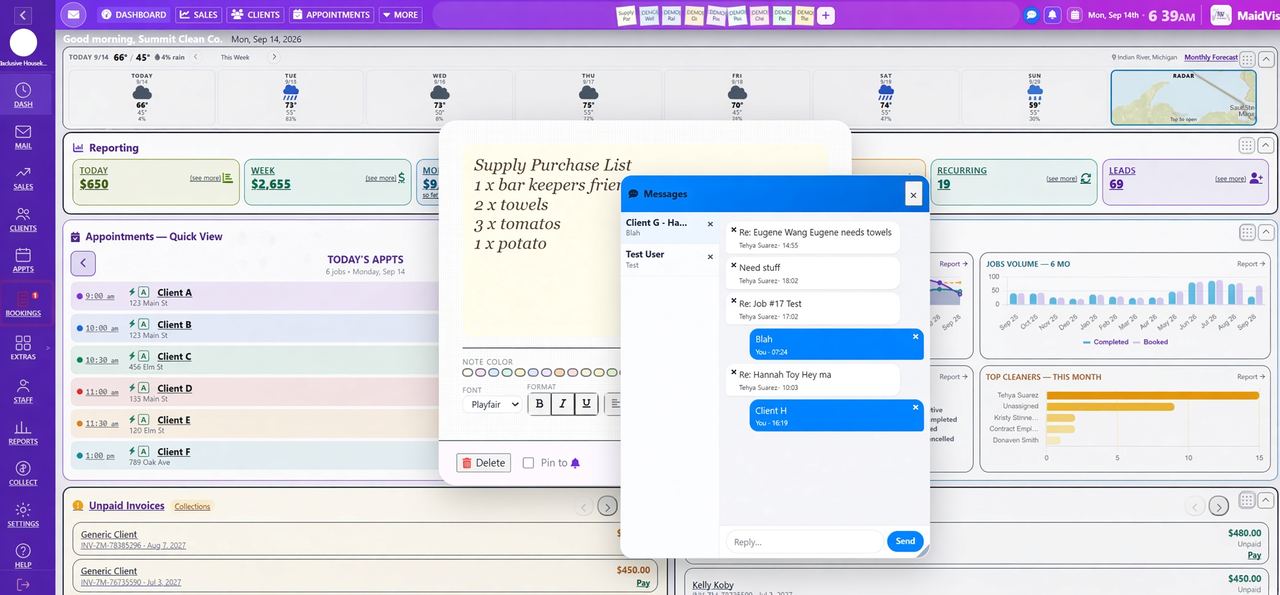
Task: Align note text left
Action: coord(615,404)
